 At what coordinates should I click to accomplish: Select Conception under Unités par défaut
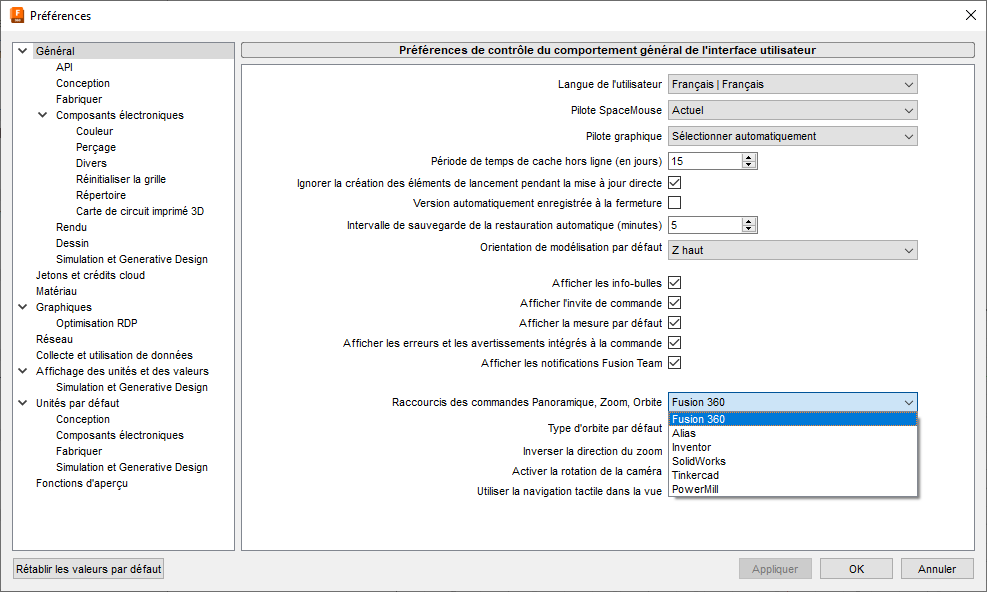click(x=82, y=419)
